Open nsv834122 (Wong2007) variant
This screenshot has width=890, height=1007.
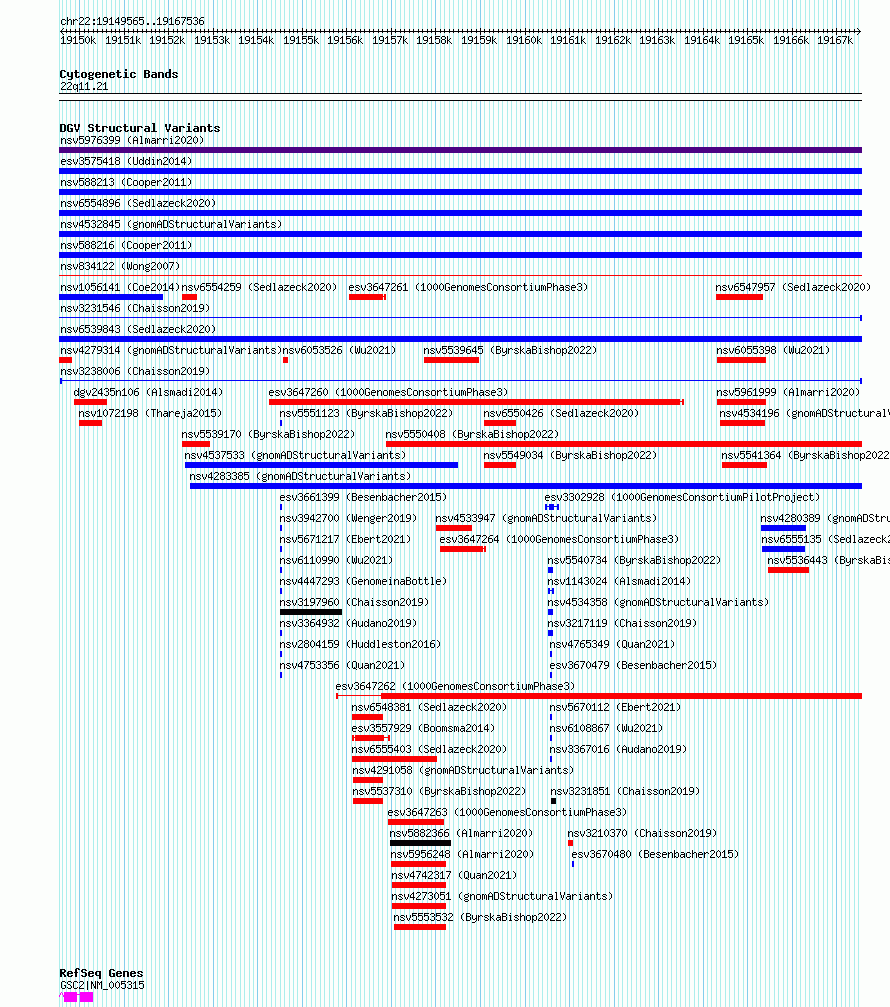tap(120, 266)
